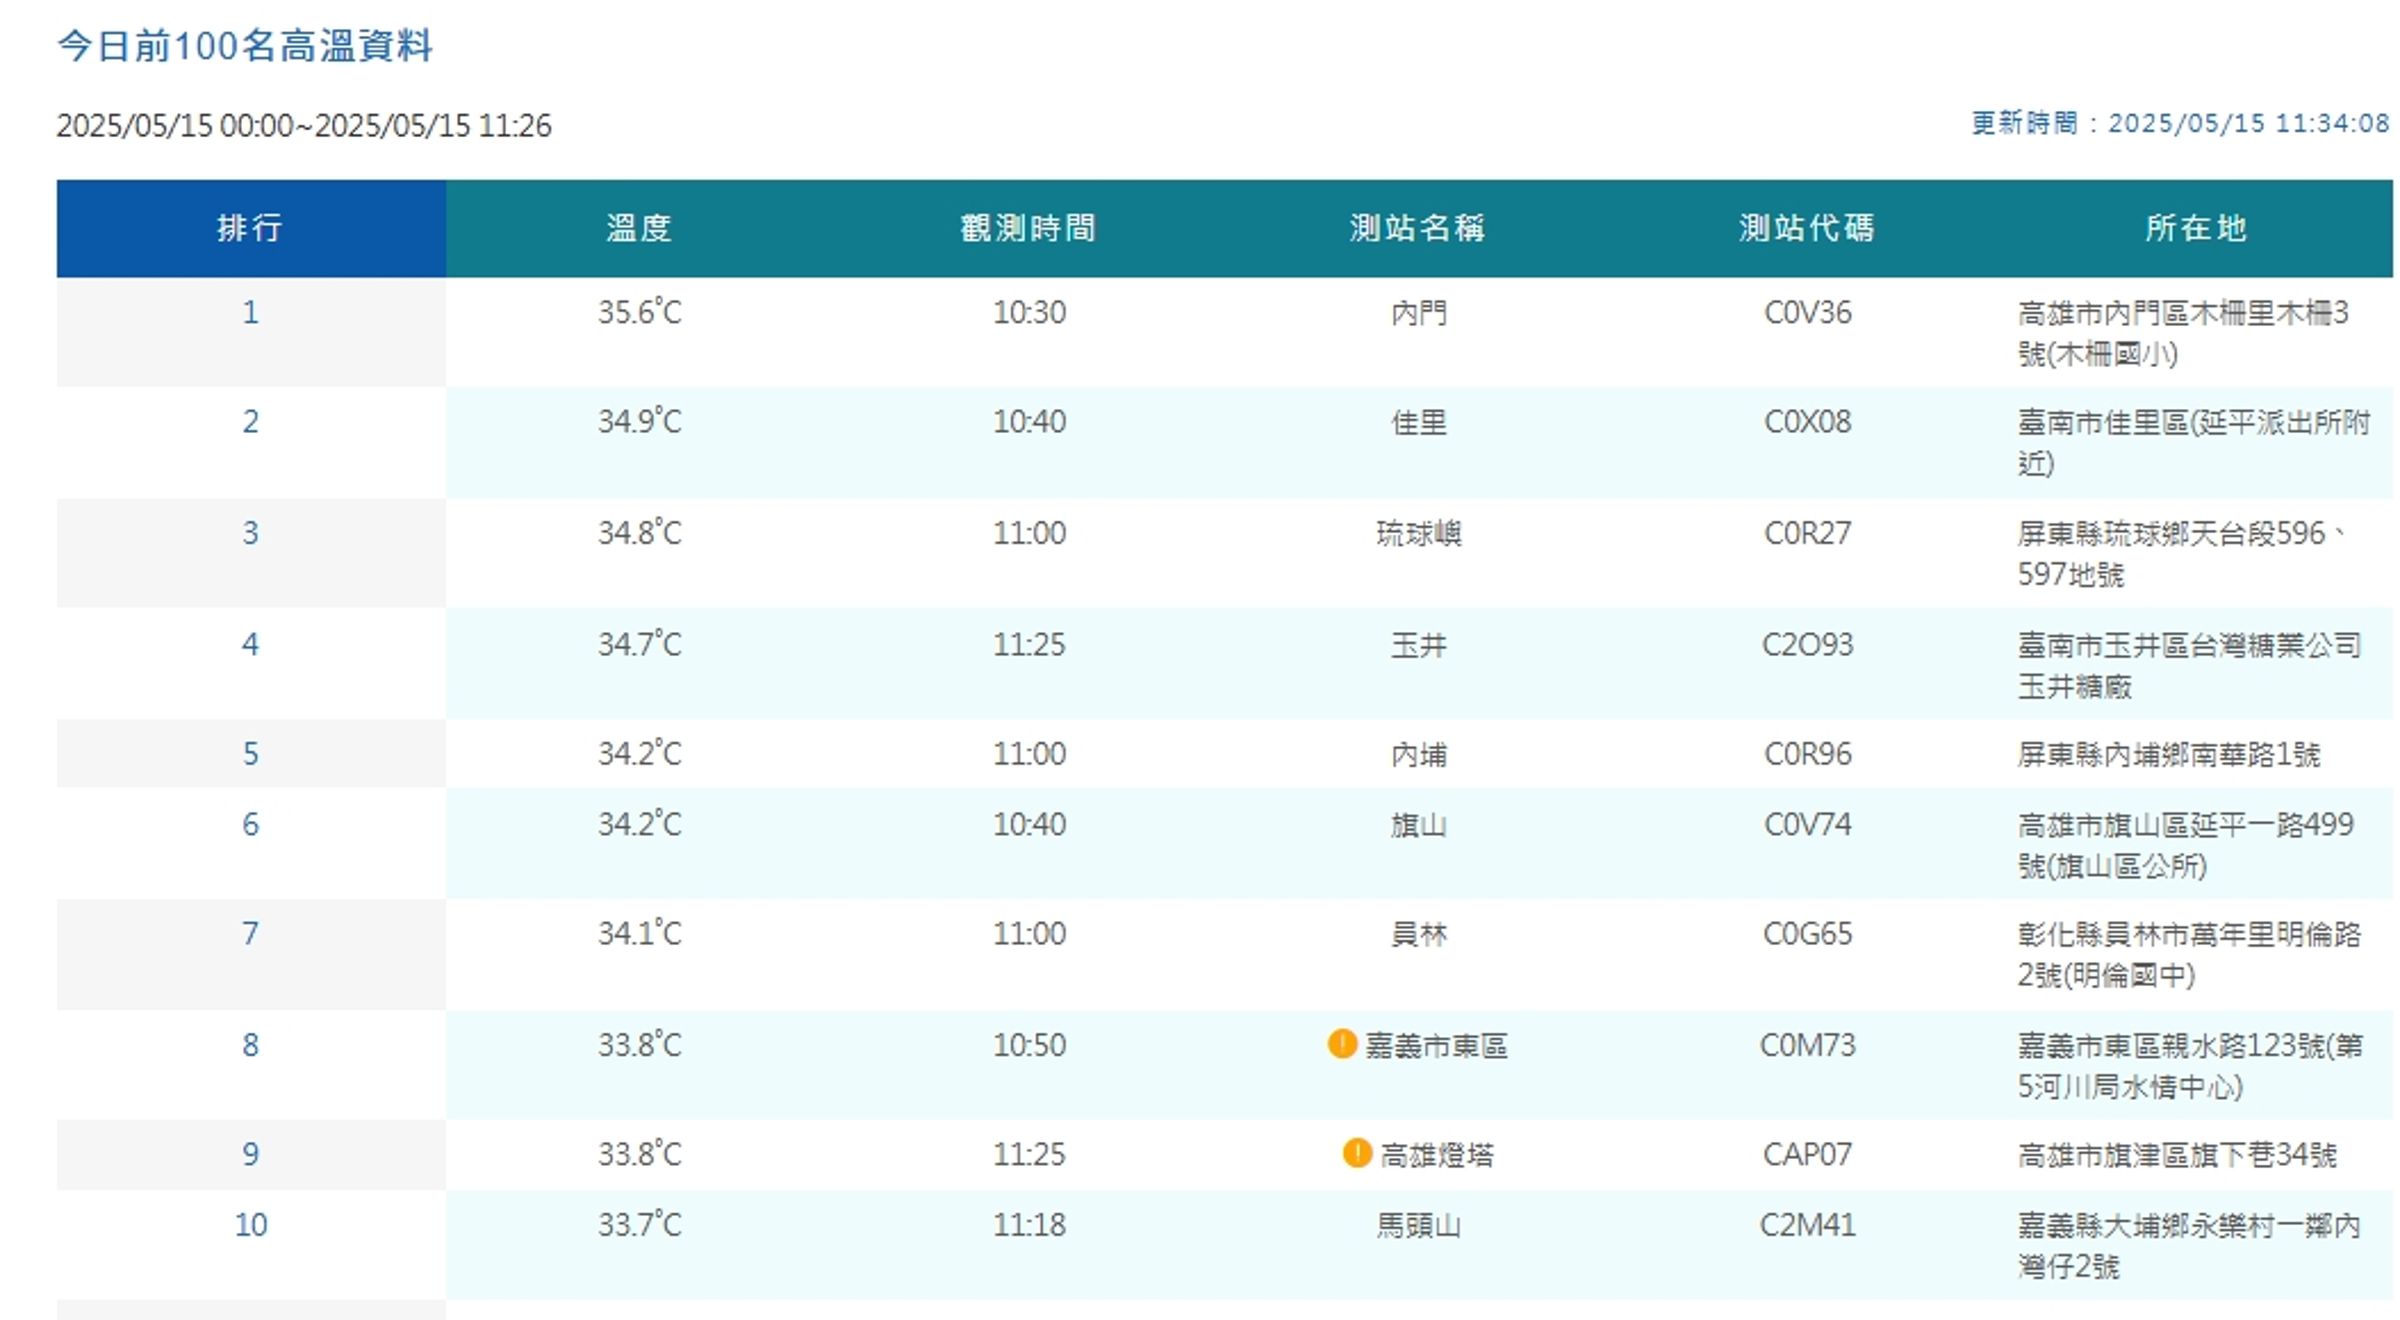Image resolution: width=2400 pixels, height=1320 pixels.
Task: Select station name 琉球嶼
Action: pos(1419,533)
